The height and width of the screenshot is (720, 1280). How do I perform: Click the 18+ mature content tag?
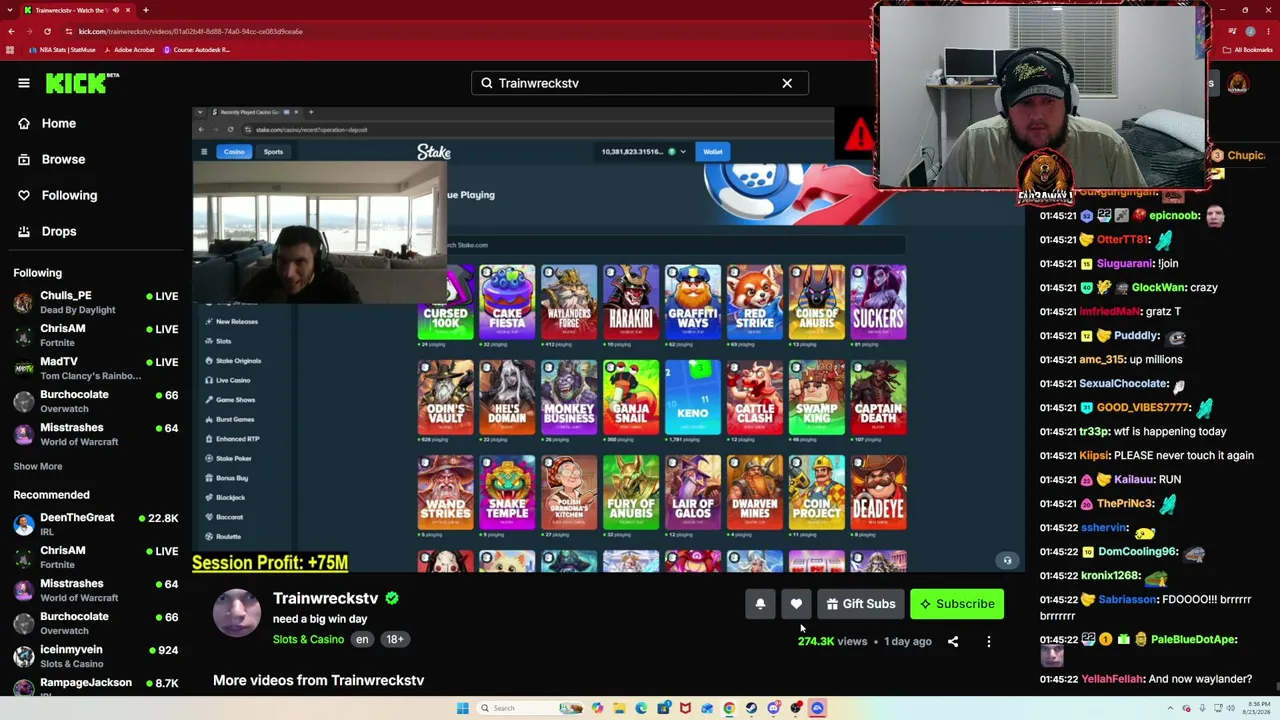(x=395, y=639)
